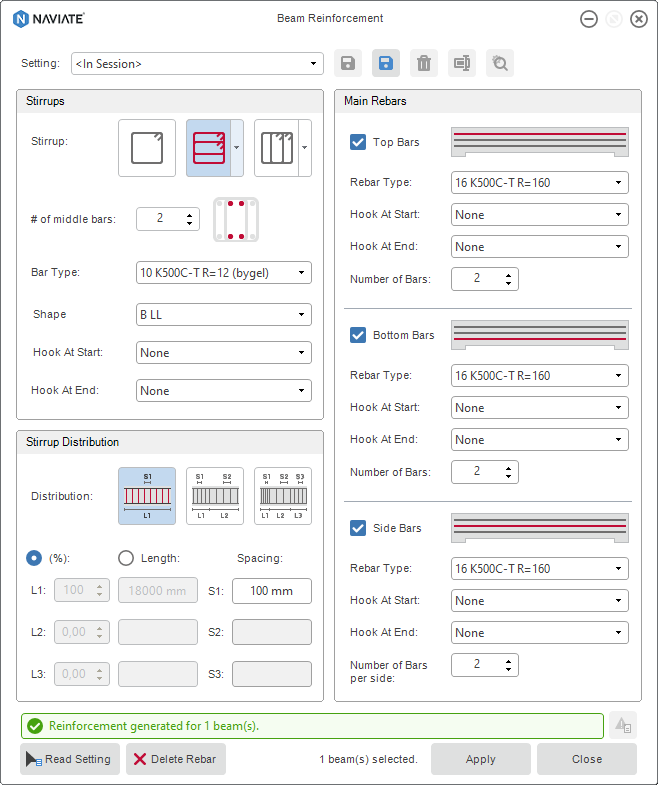The width and height of the screenshot is (658, 785).
Task: Choose the two-zone S1 S2 distribution
Action: [x=214, y=495]
